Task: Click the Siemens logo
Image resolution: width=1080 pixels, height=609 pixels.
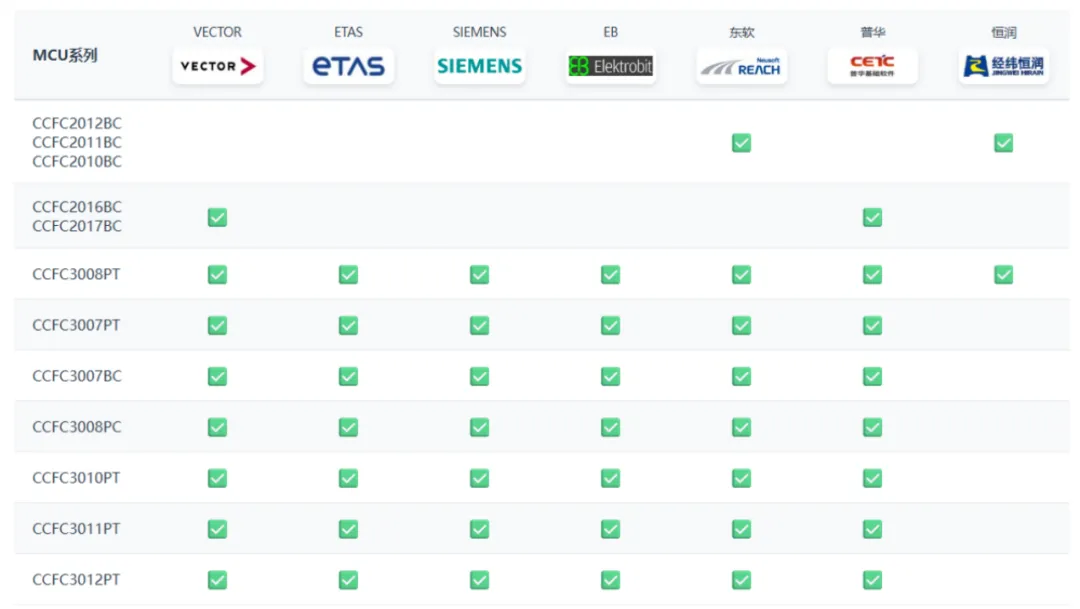Action: (479, 66)
